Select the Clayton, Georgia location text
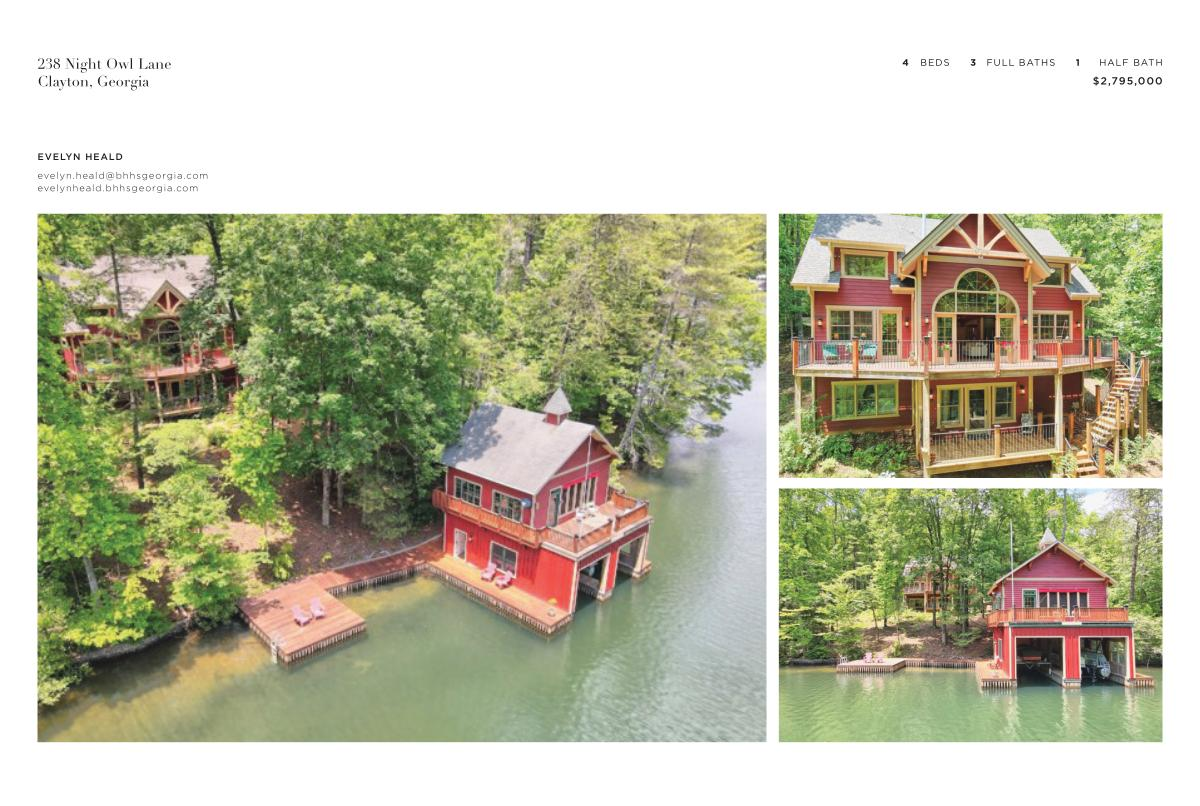The height and width of the screenshot is (806, 1200). click(93, 82)
